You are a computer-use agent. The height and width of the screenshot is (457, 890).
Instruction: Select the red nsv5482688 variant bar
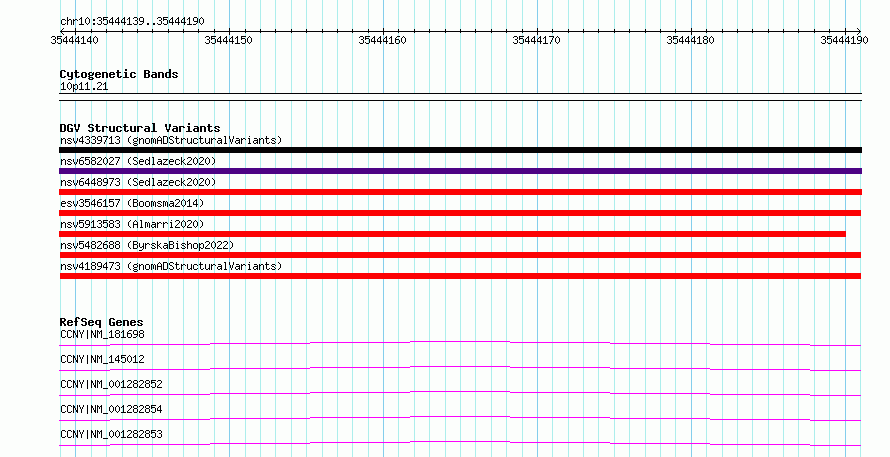[460, 255]
